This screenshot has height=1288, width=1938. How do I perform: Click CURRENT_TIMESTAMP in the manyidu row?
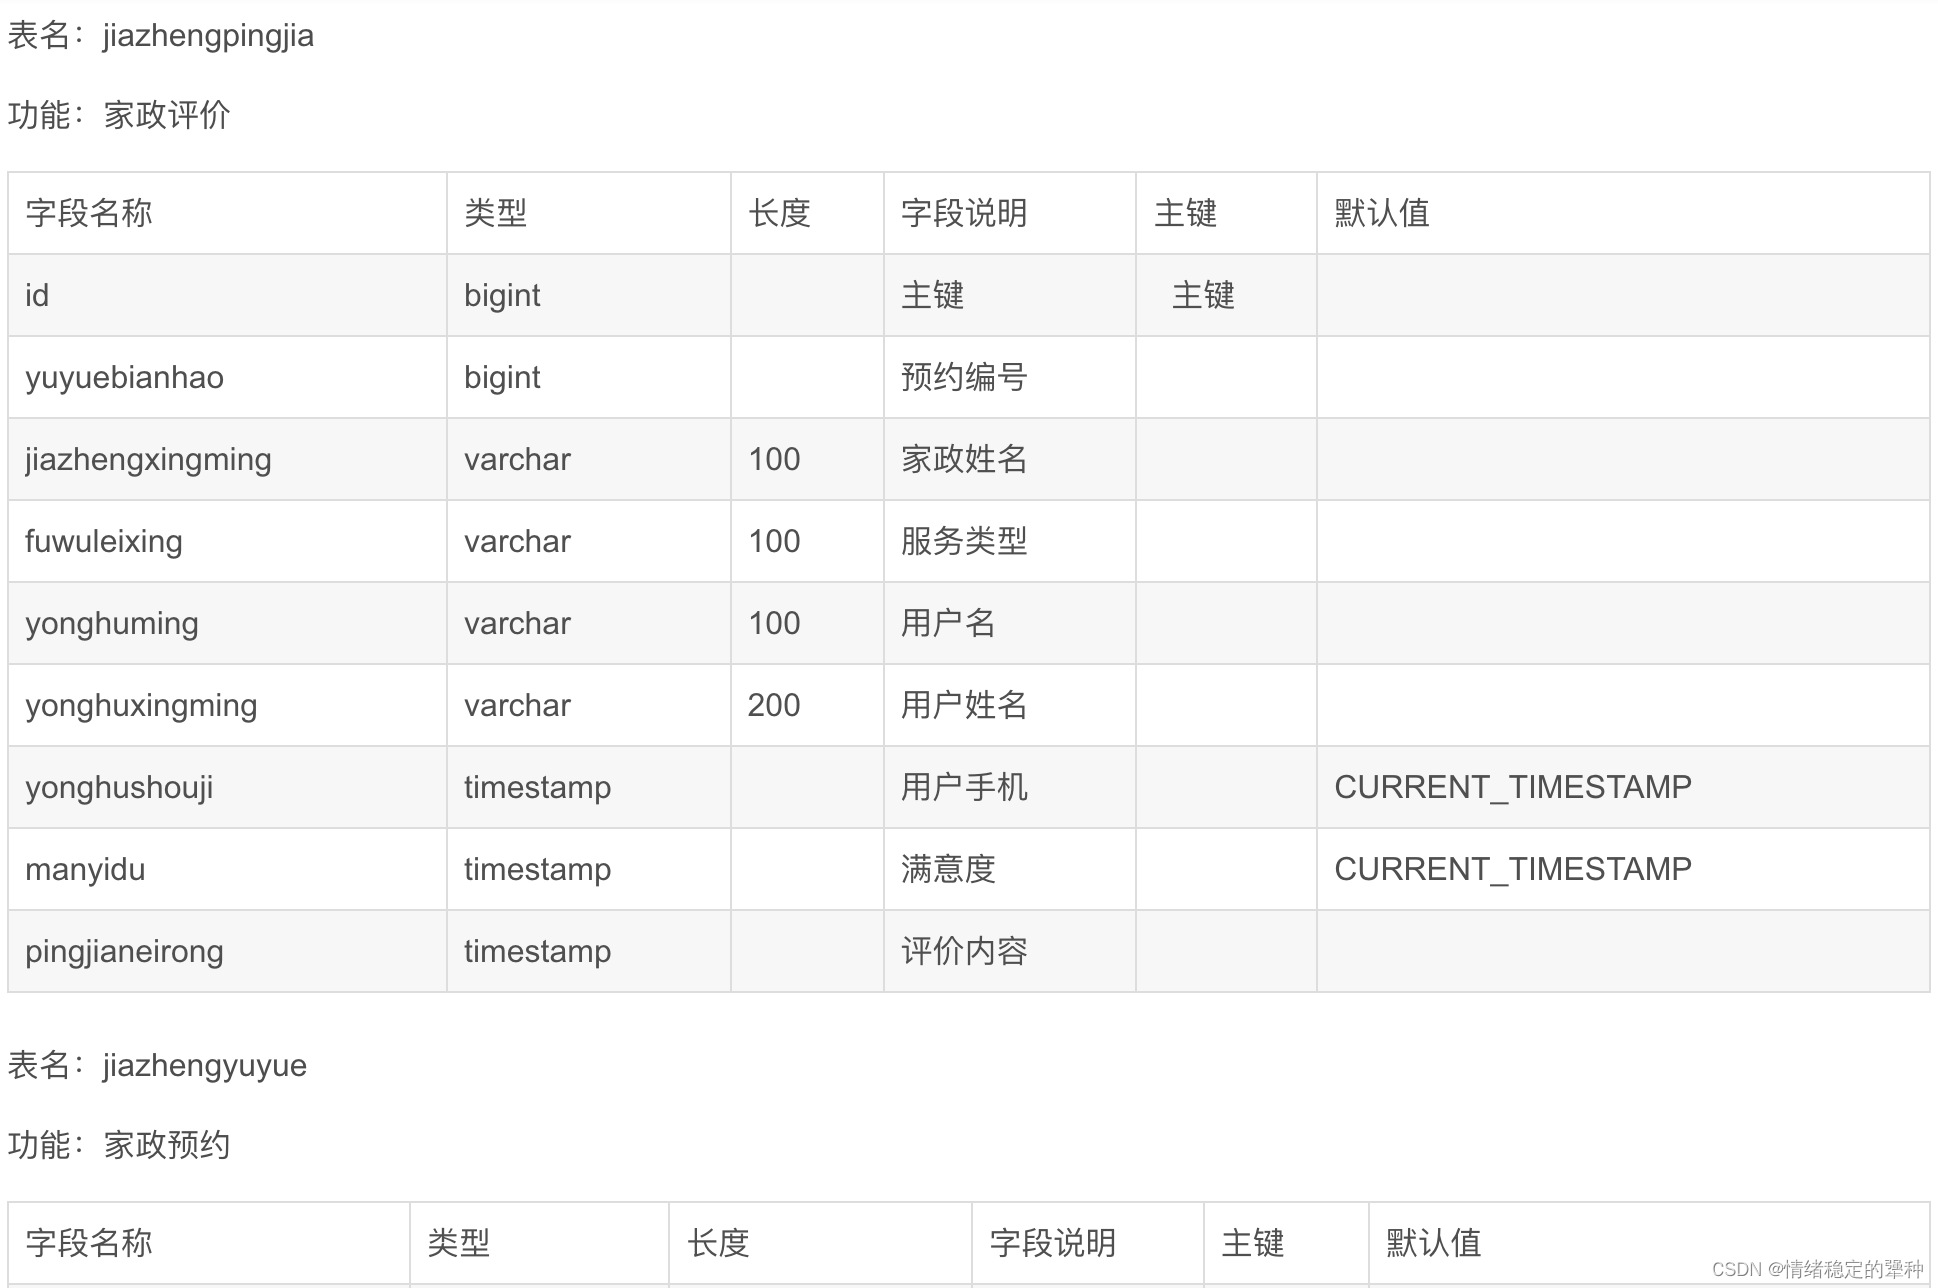pos(1513,869)
